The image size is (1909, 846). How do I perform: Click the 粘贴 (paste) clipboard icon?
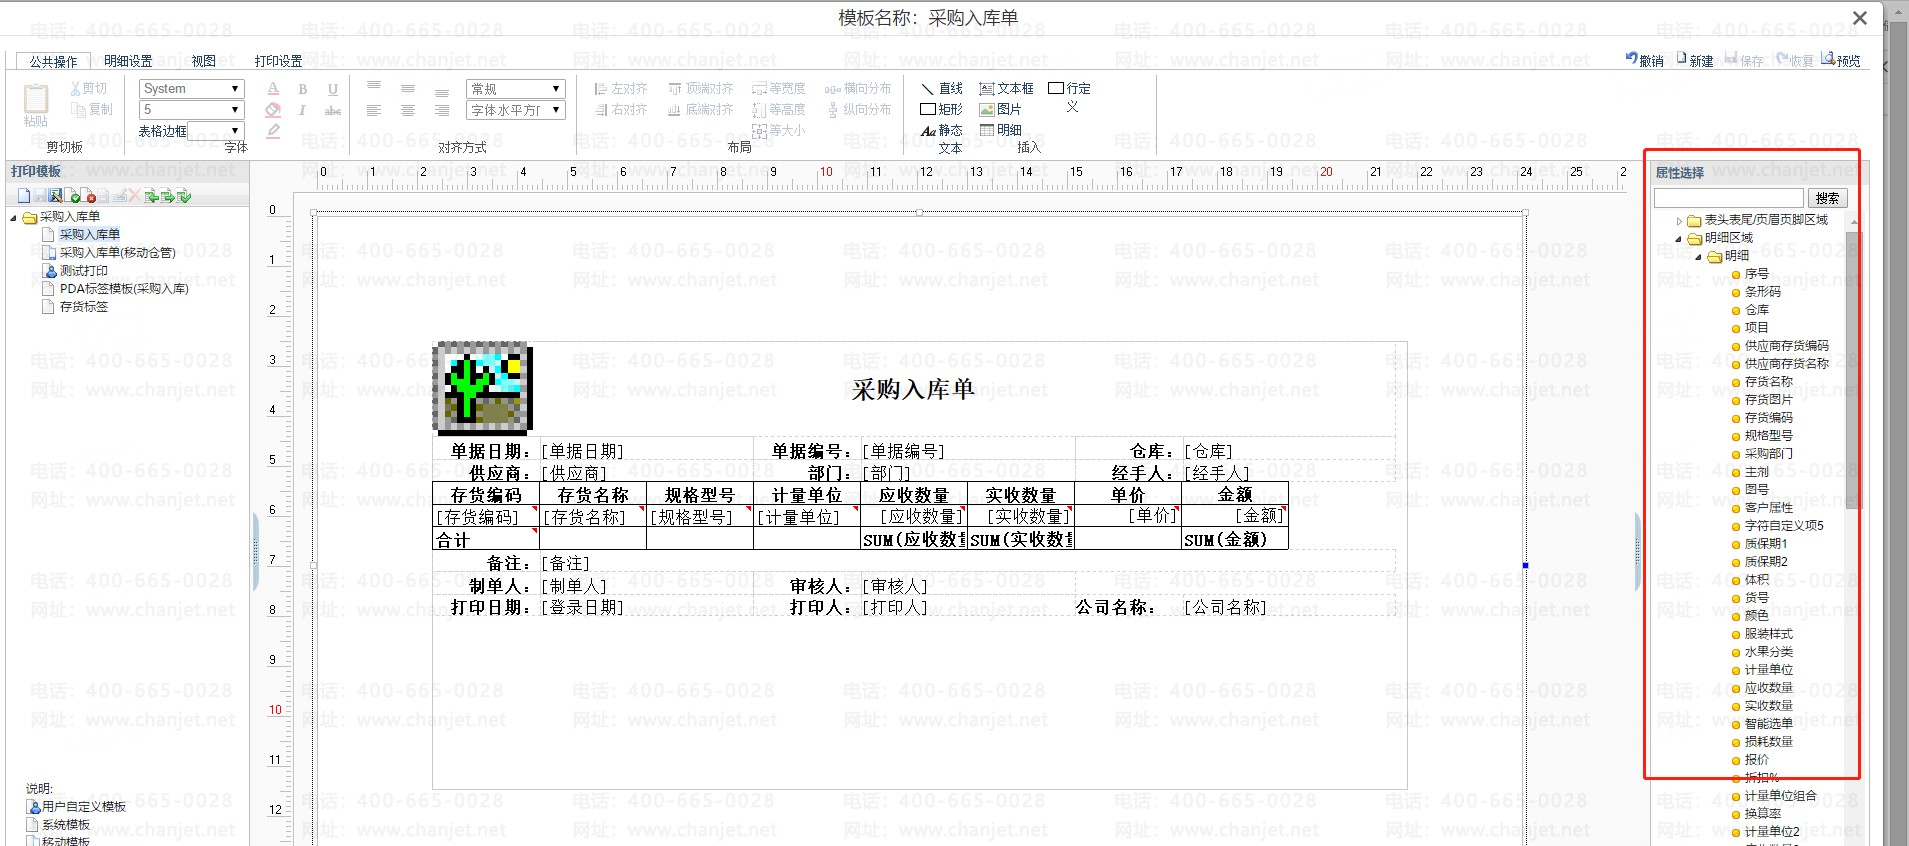point(36,99)
